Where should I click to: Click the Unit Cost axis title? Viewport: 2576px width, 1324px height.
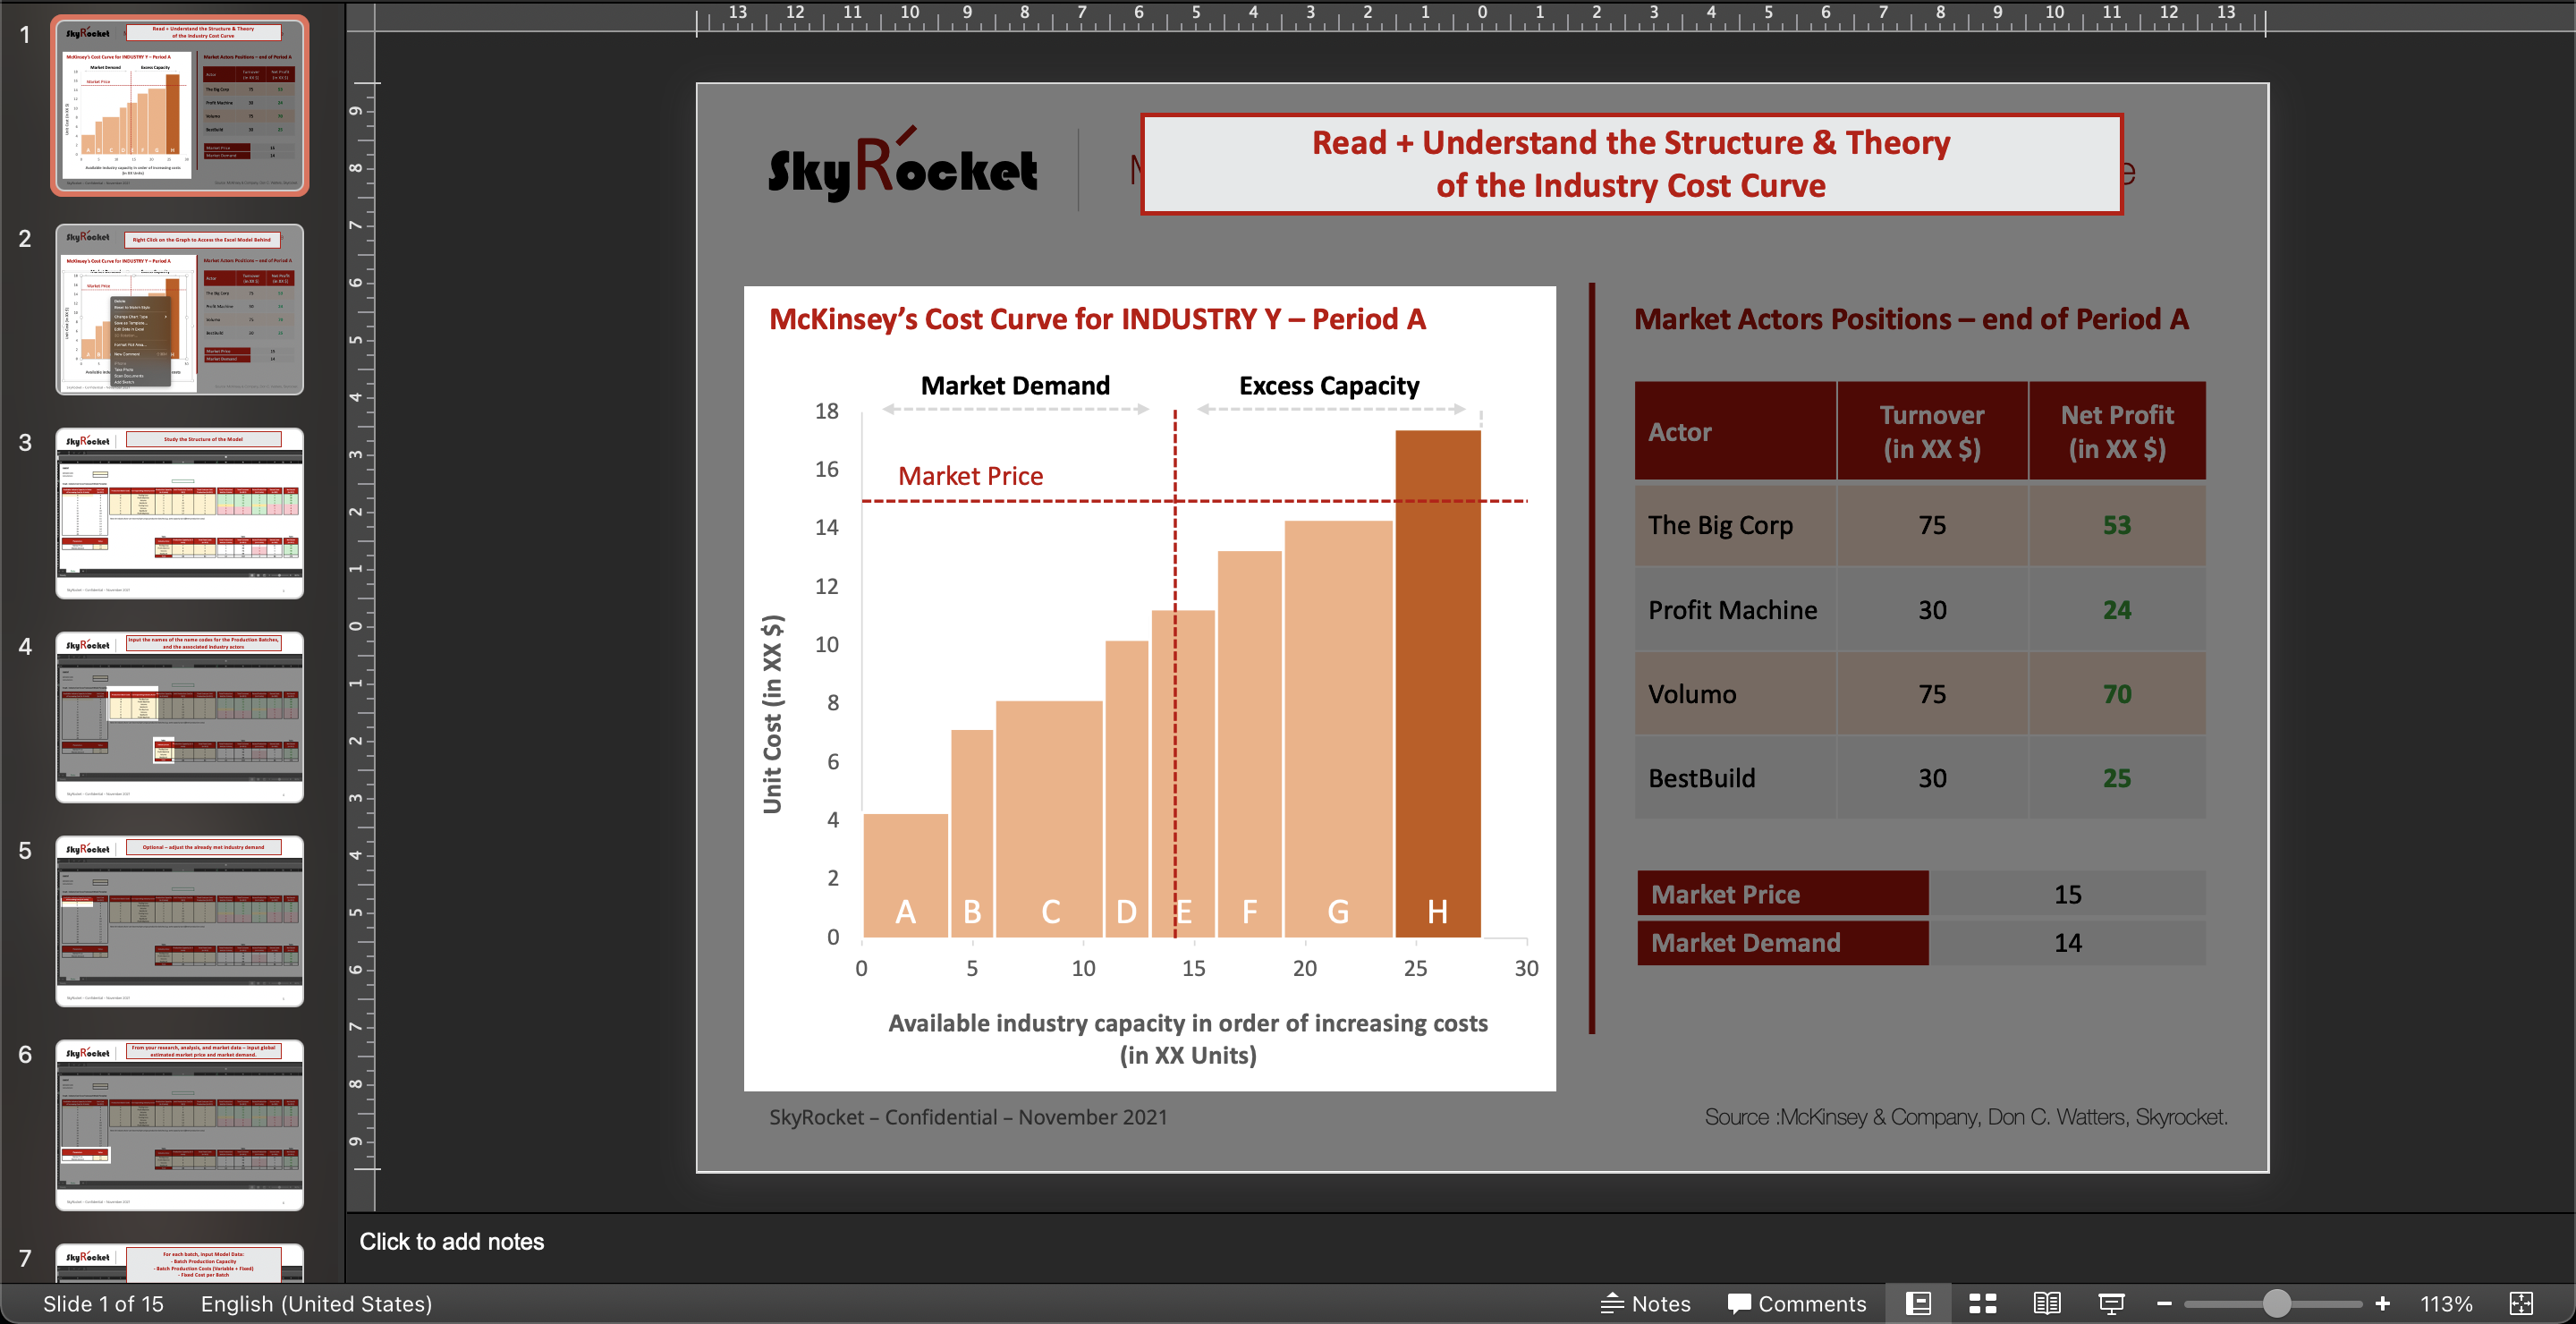(x=772, y=714)
